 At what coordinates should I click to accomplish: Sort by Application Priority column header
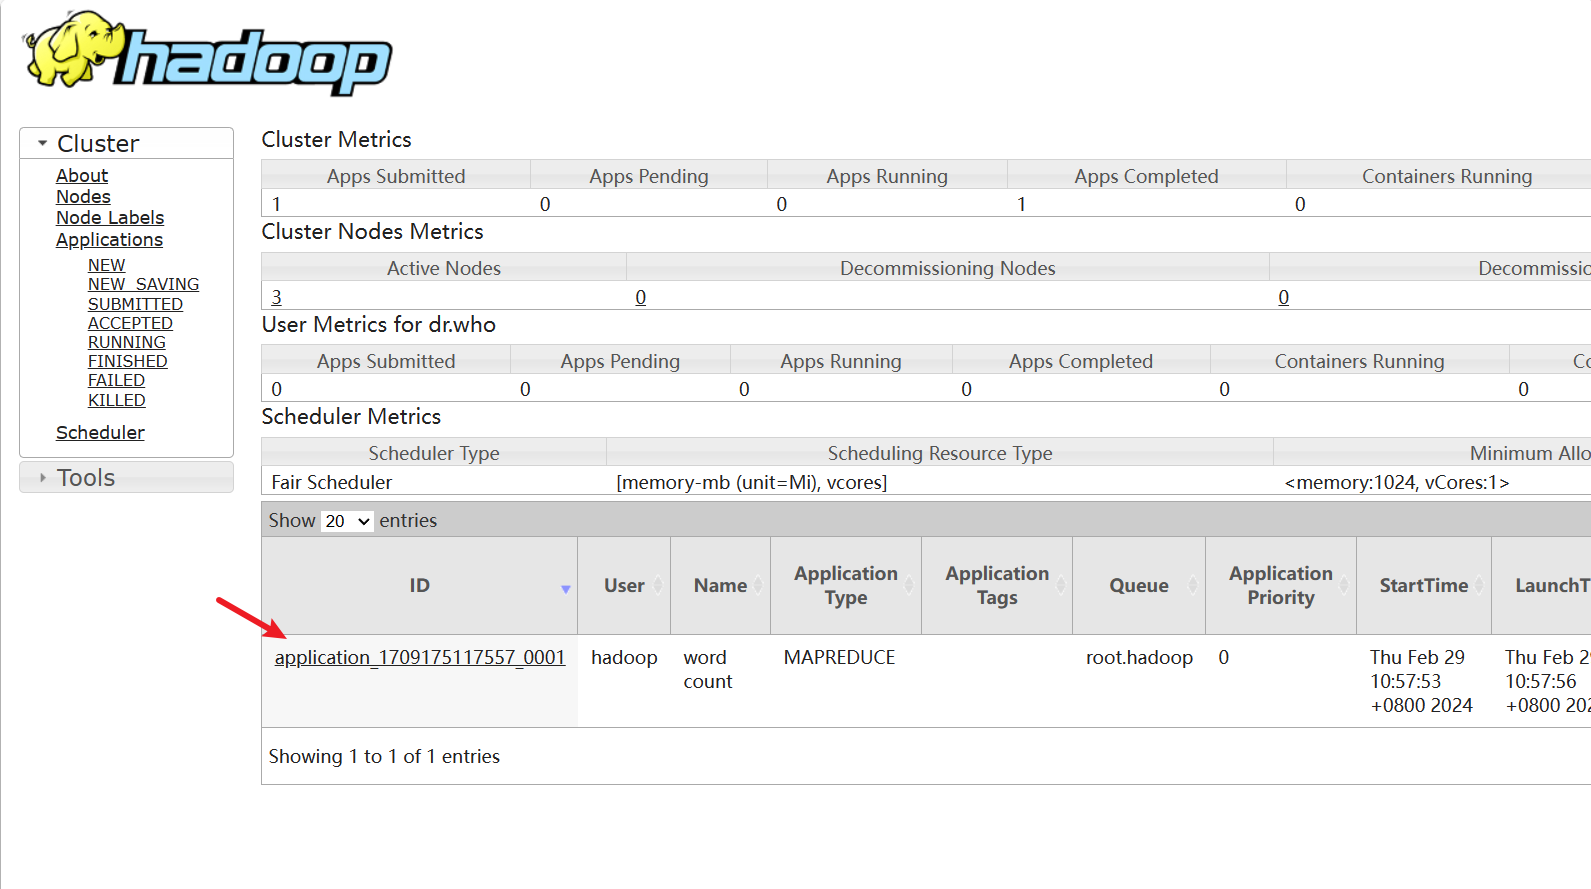point(1280,586)
